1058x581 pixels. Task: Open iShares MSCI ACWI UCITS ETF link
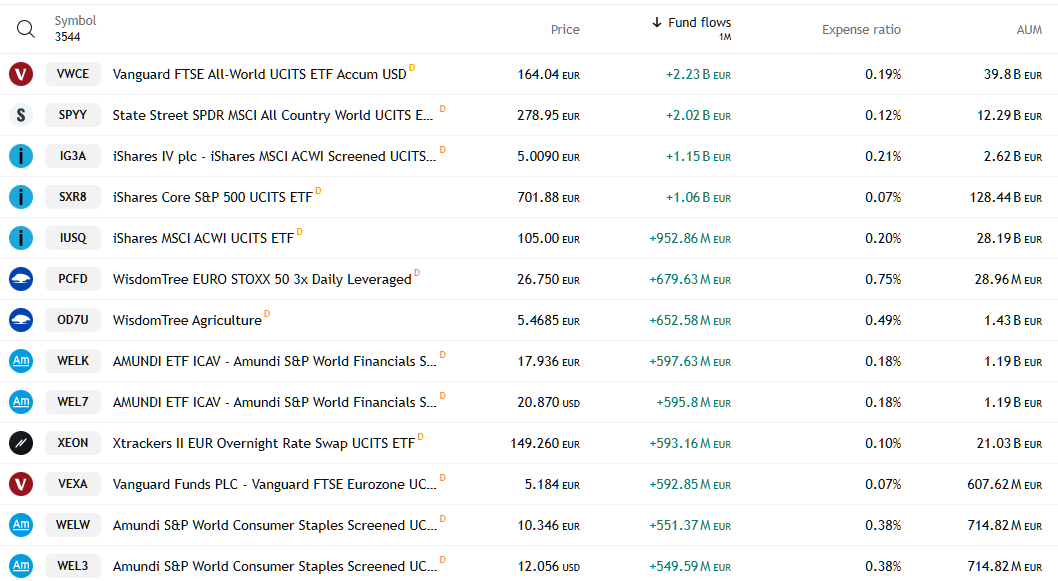(x=203, y=238)
